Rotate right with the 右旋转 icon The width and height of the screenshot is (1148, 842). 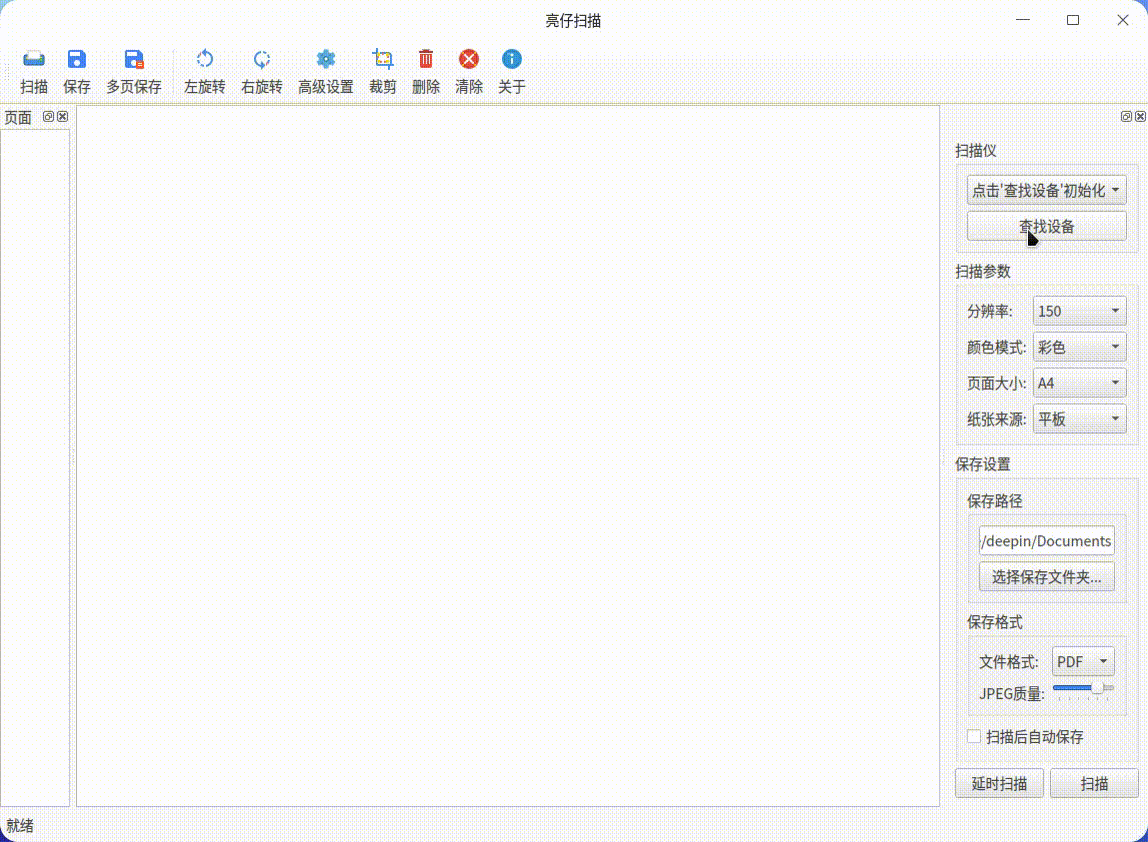[262, 59]
